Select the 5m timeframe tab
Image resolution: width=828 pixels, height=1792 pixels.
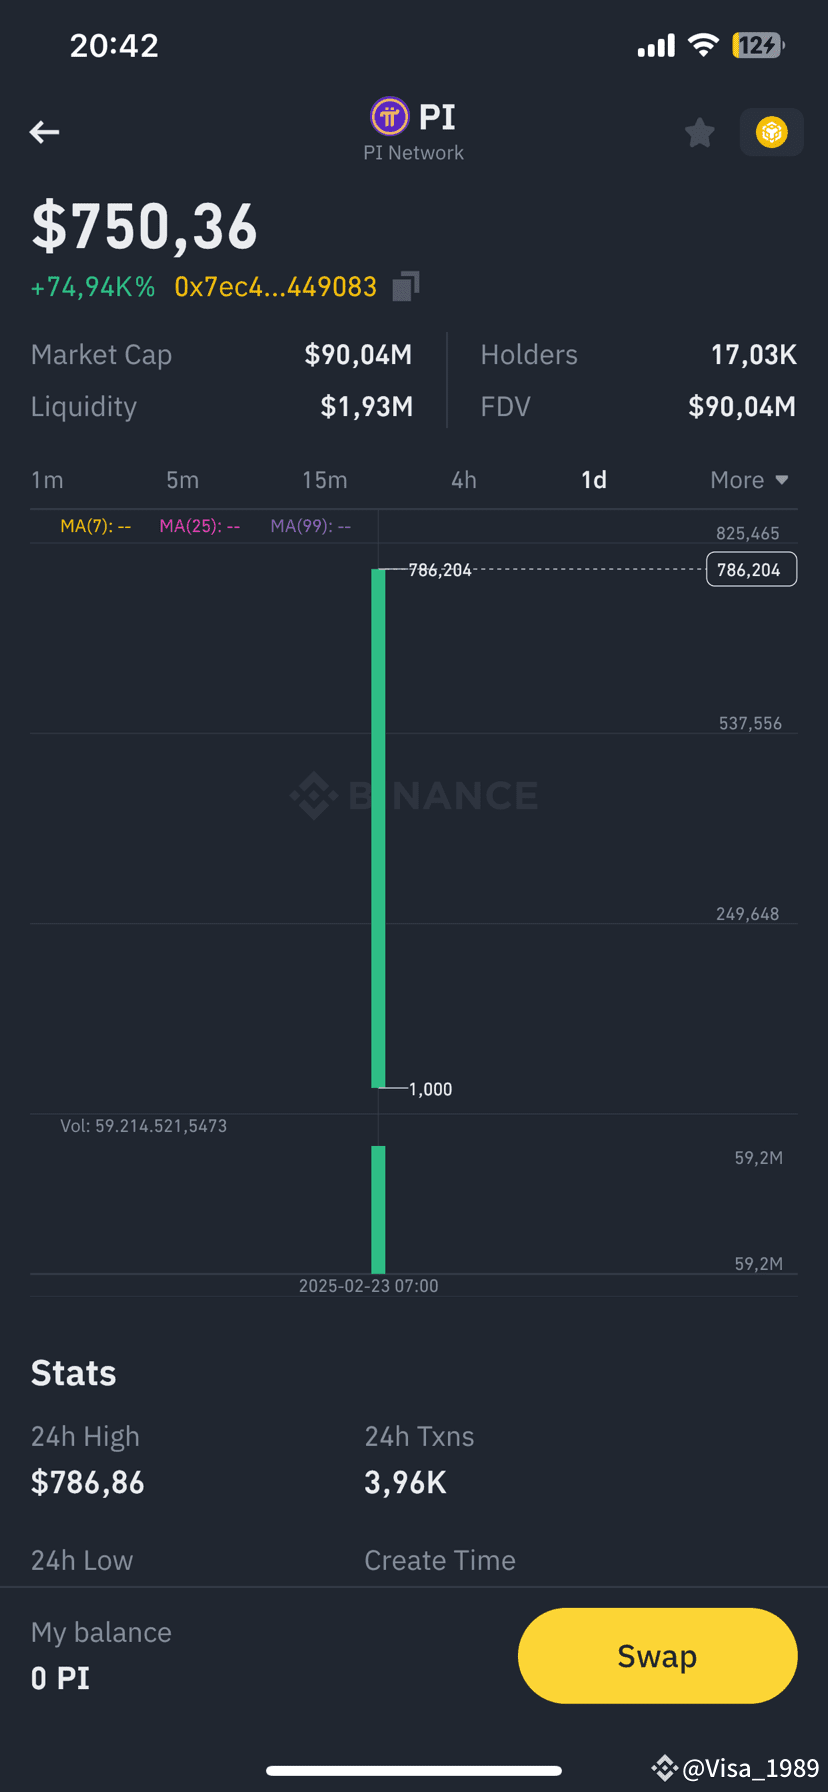(x=182, y=480)
